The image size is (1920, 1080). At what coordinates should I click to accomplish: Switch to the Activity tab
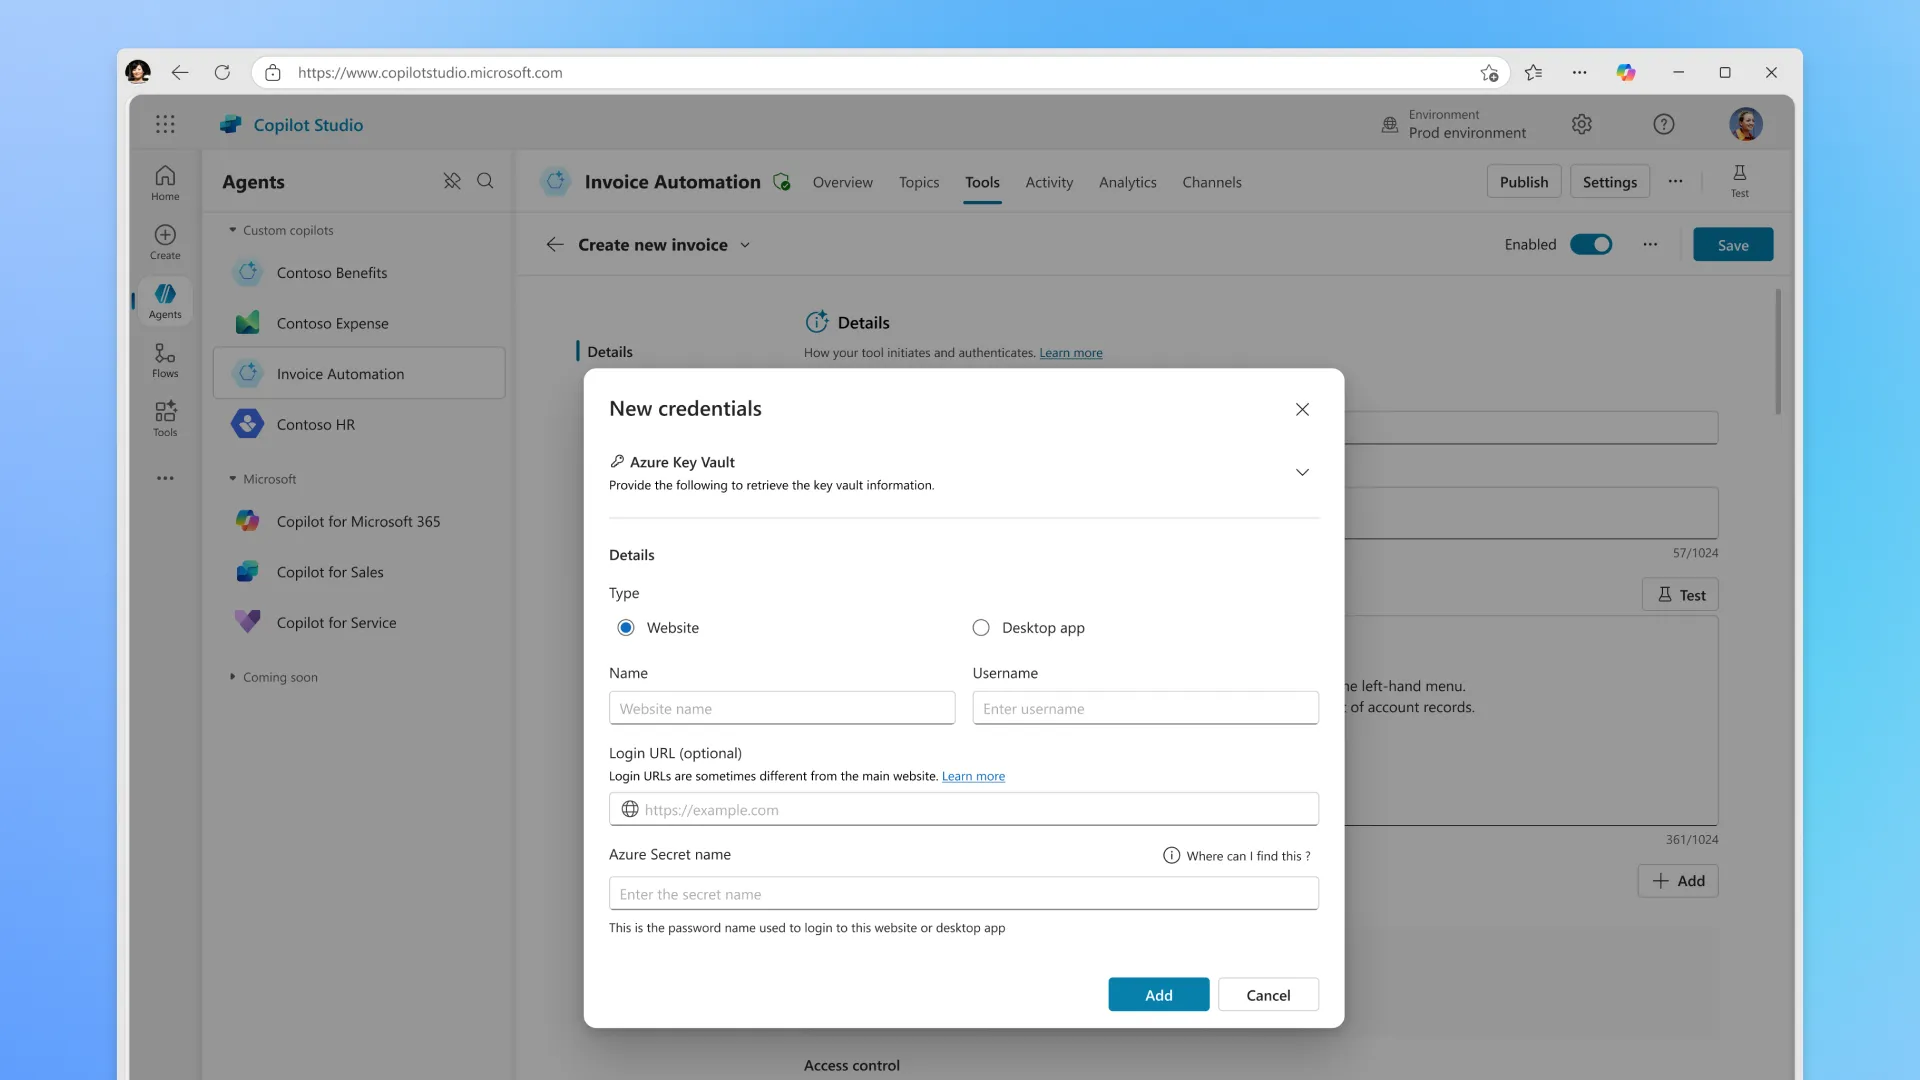1049,182
